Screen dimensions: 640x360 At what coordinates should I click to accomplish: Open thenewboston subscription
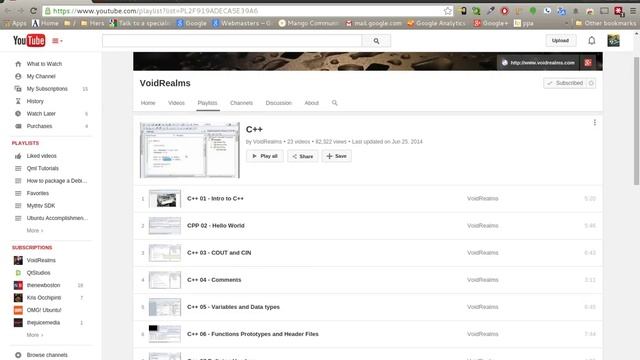pos(43,285)
